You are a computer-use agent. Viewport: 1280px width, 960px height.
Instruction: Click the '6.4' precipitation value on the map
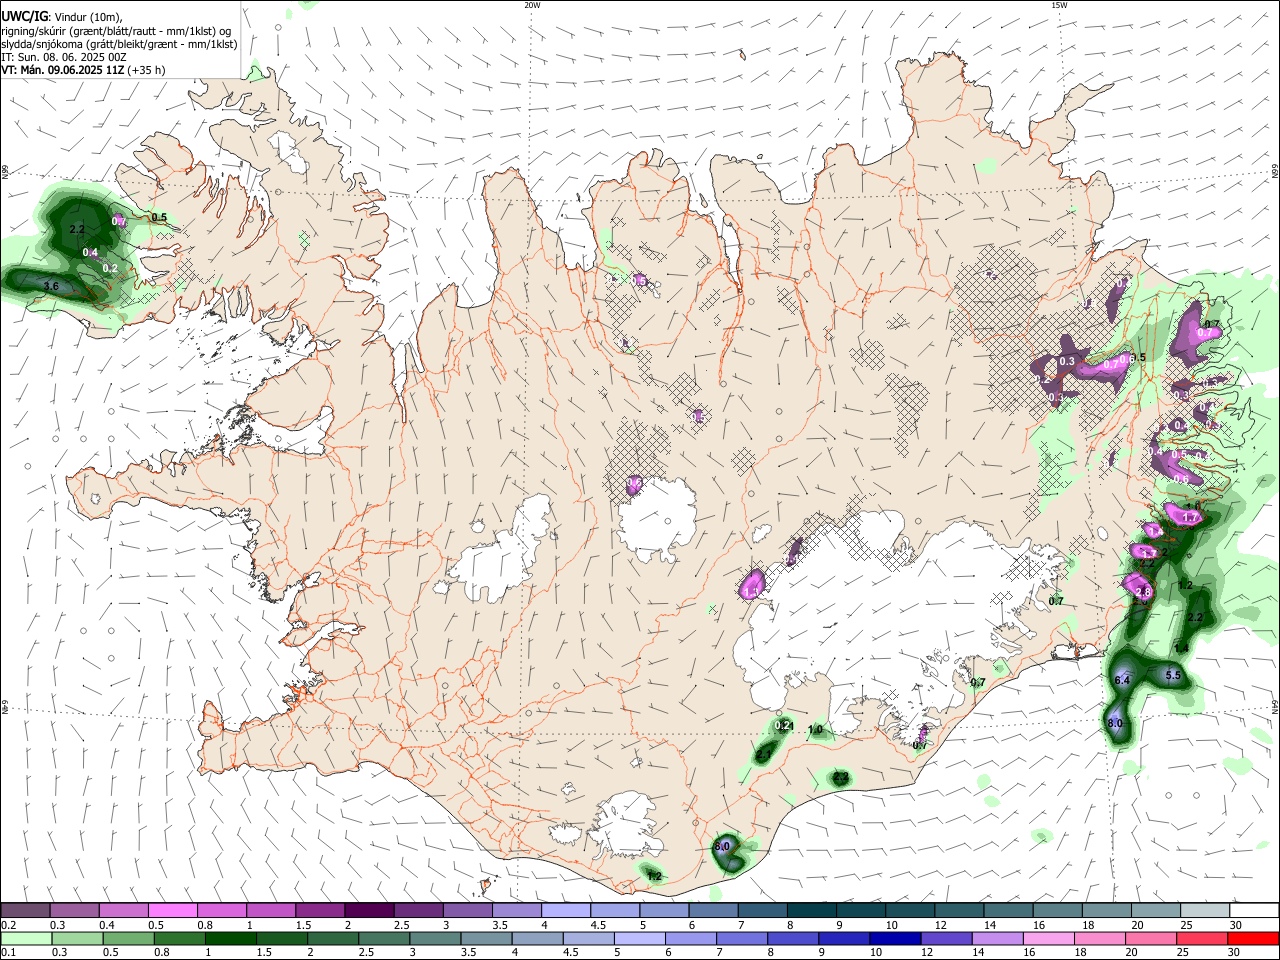tap(1122, 680)
